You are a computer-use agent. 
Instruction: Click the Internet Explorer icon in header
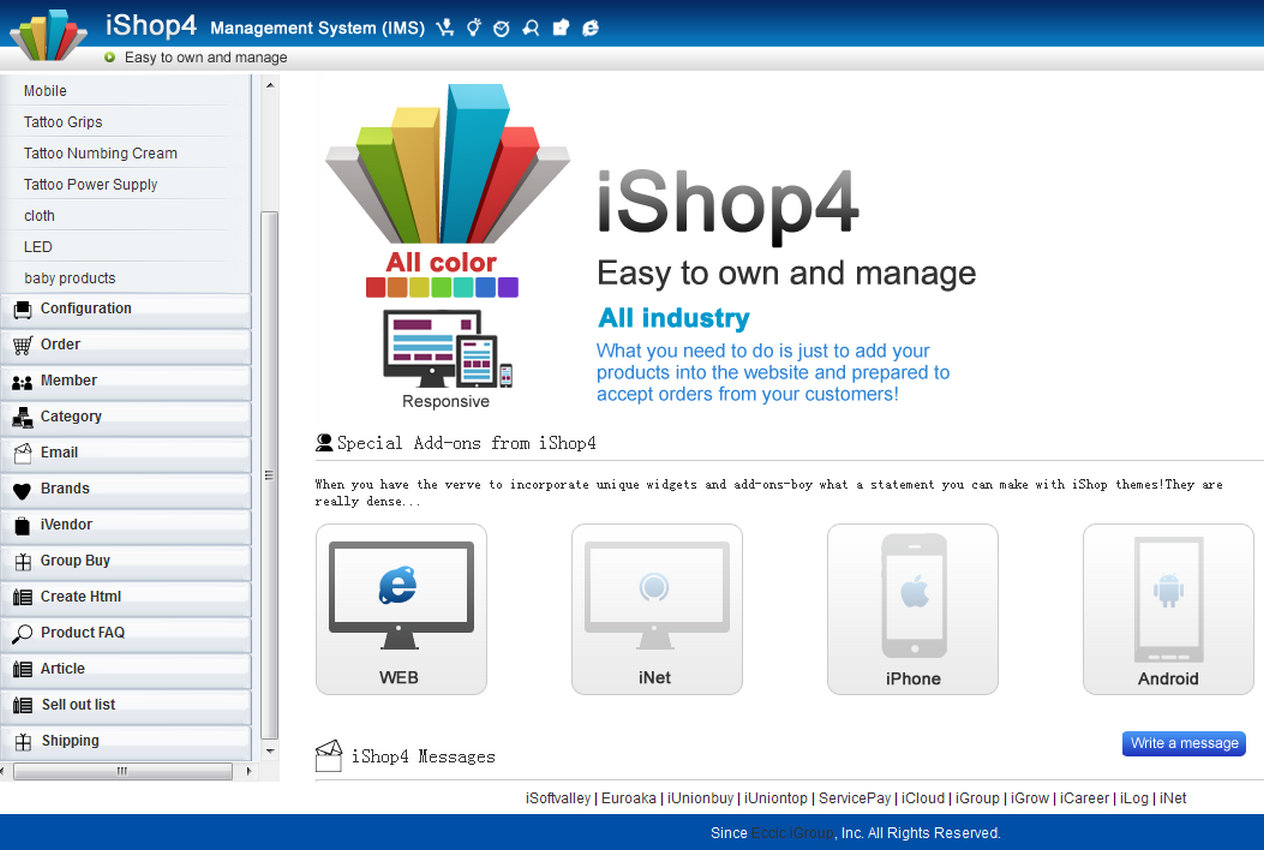click(x=591, y=28)
